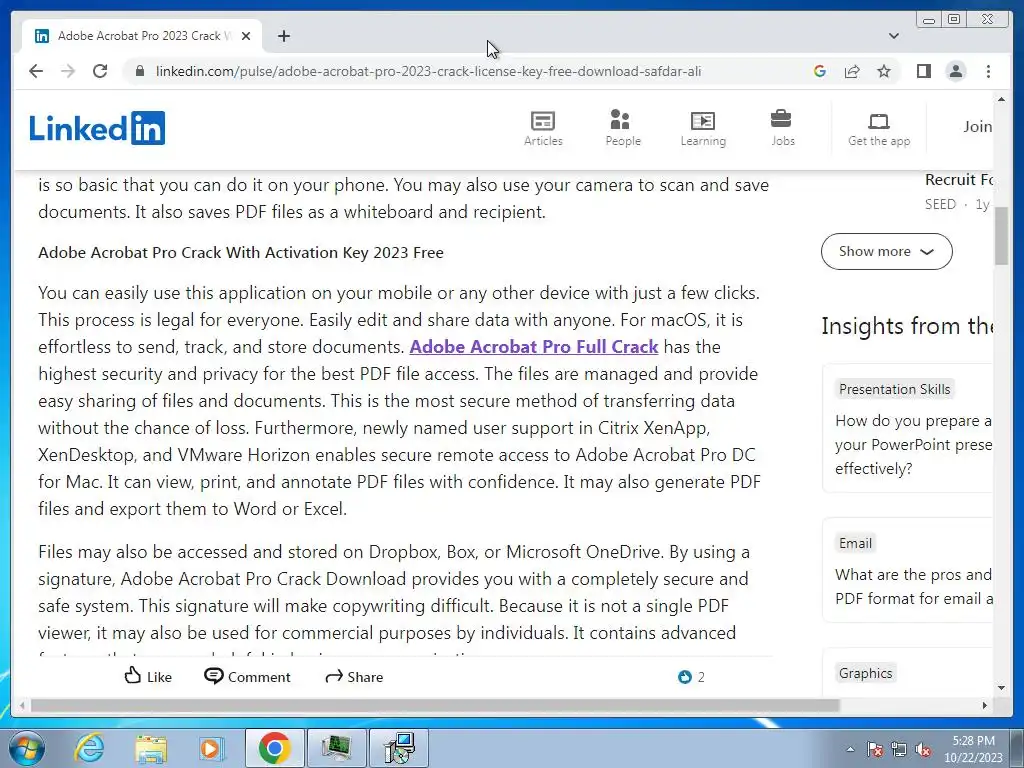Viewport: 1024px width, 768px height.
Task: Click the LinkedIn logo
Action: (97, 128)
